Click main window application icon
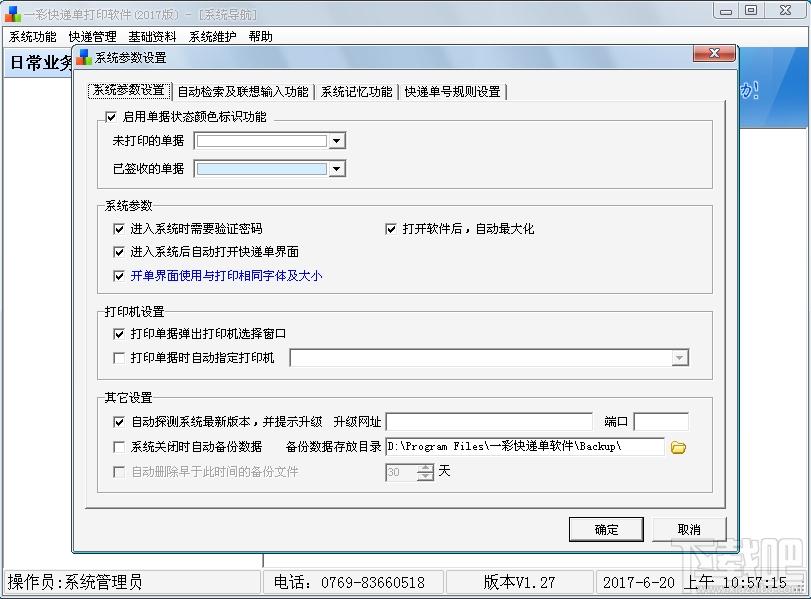Screen dimensions: 811x599 click(12, 14)
